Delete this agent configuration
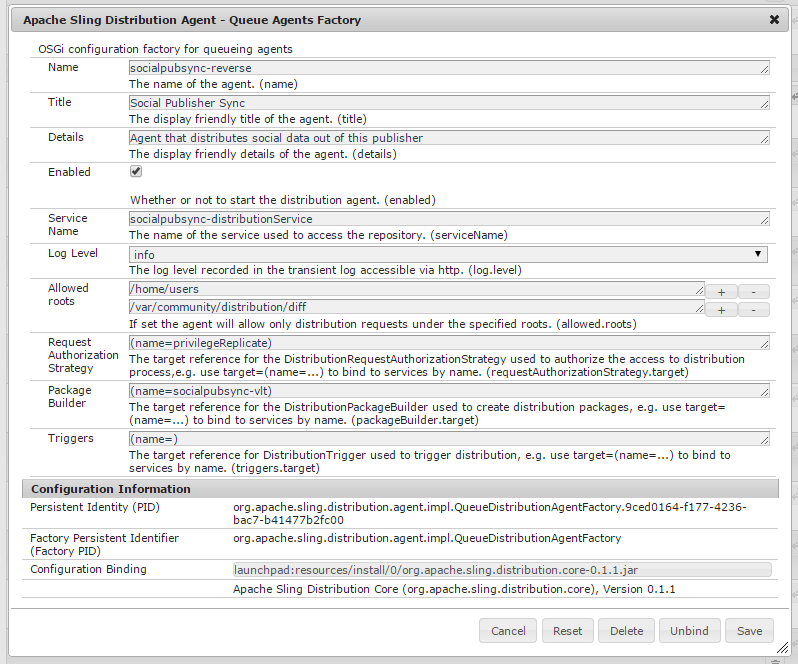Image resolution: width=798 pixels, height=664 pixels. [x=626, y=631]
